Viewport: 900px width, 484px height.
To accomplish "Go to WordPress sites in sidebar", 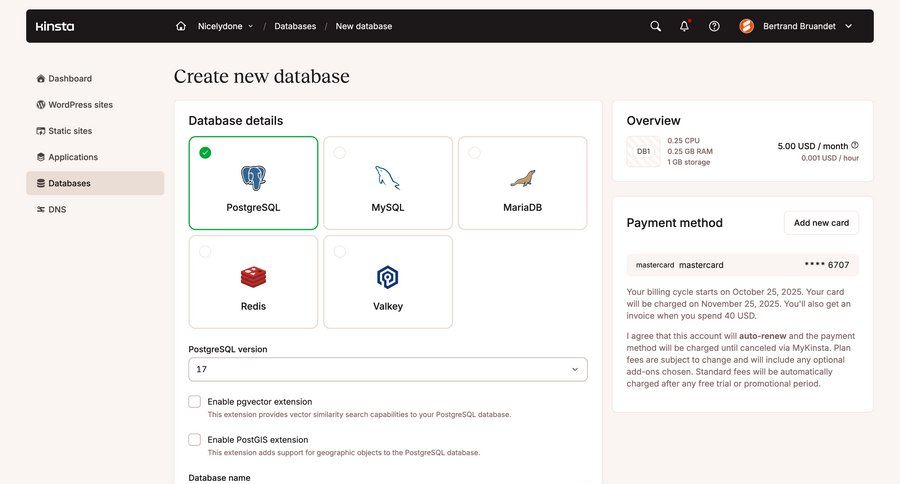I will point(80,105).
